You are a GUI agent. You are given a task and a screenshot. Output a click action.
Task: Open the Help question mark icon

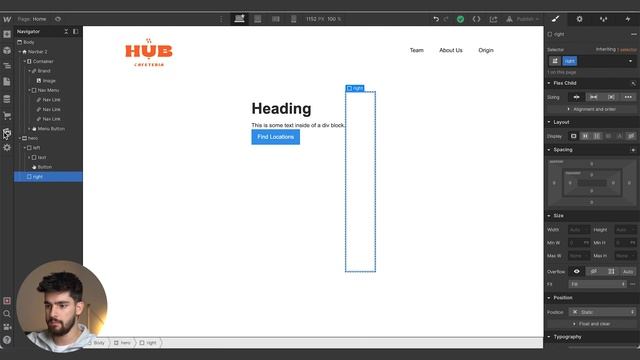click(x=7, y=340)
